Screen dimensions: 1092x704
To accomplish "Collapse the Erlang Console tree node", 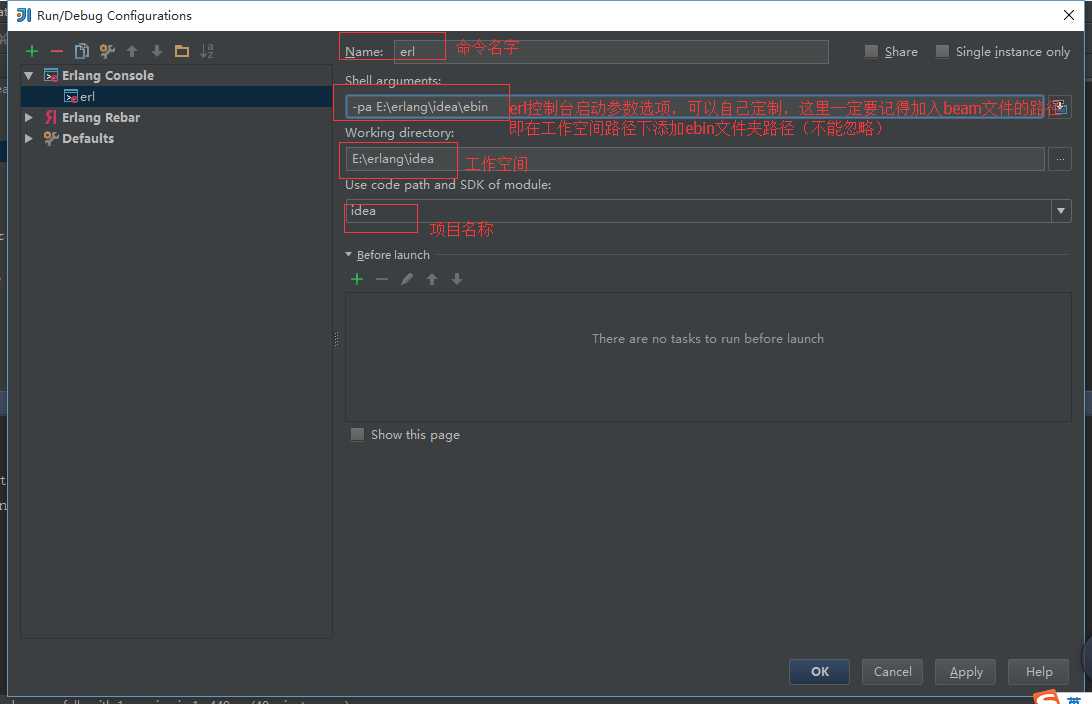I will [x=29, y=75].
